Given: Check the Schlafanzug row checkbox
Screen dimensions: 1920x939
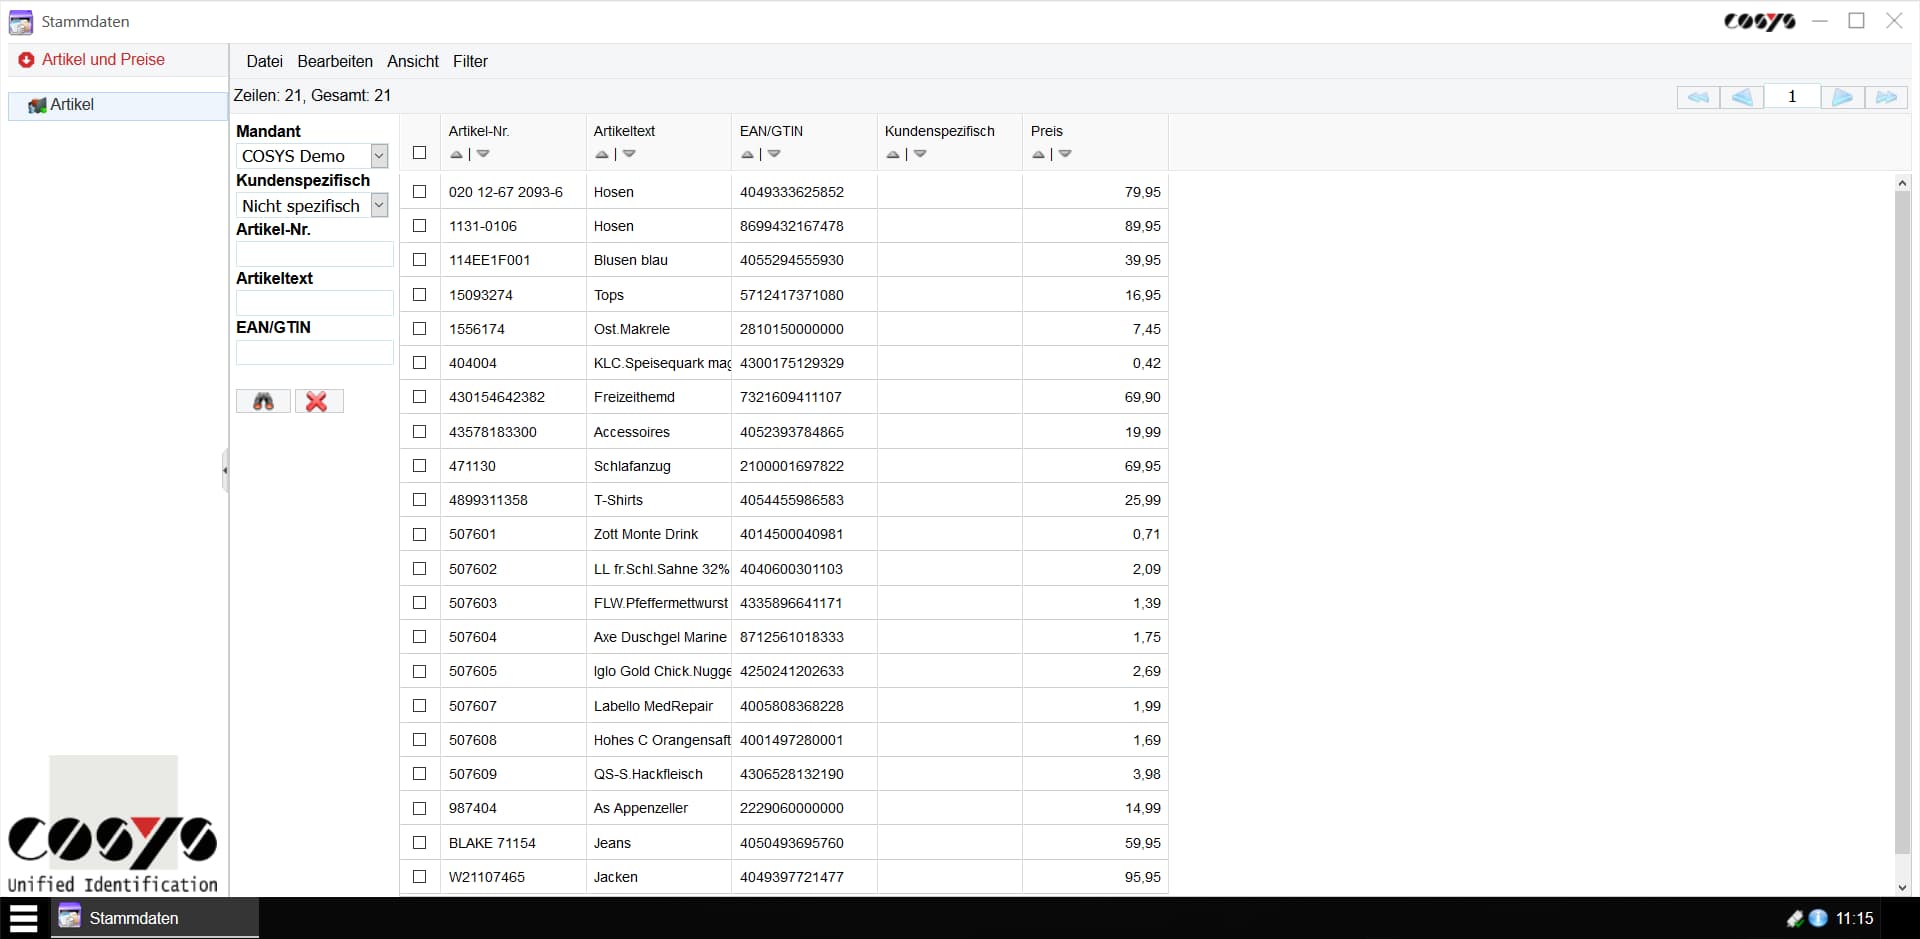Looking at the screenshot, I should [419, 465].
